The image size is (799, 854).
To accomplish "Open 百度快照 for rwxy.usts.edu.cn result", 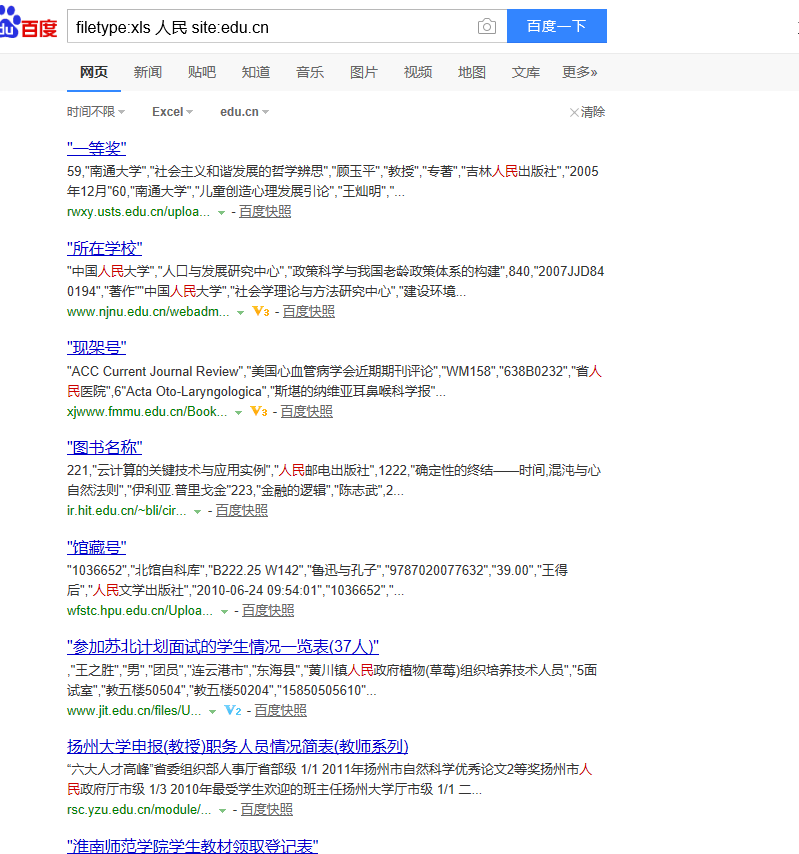I will [x=265, y=211].
